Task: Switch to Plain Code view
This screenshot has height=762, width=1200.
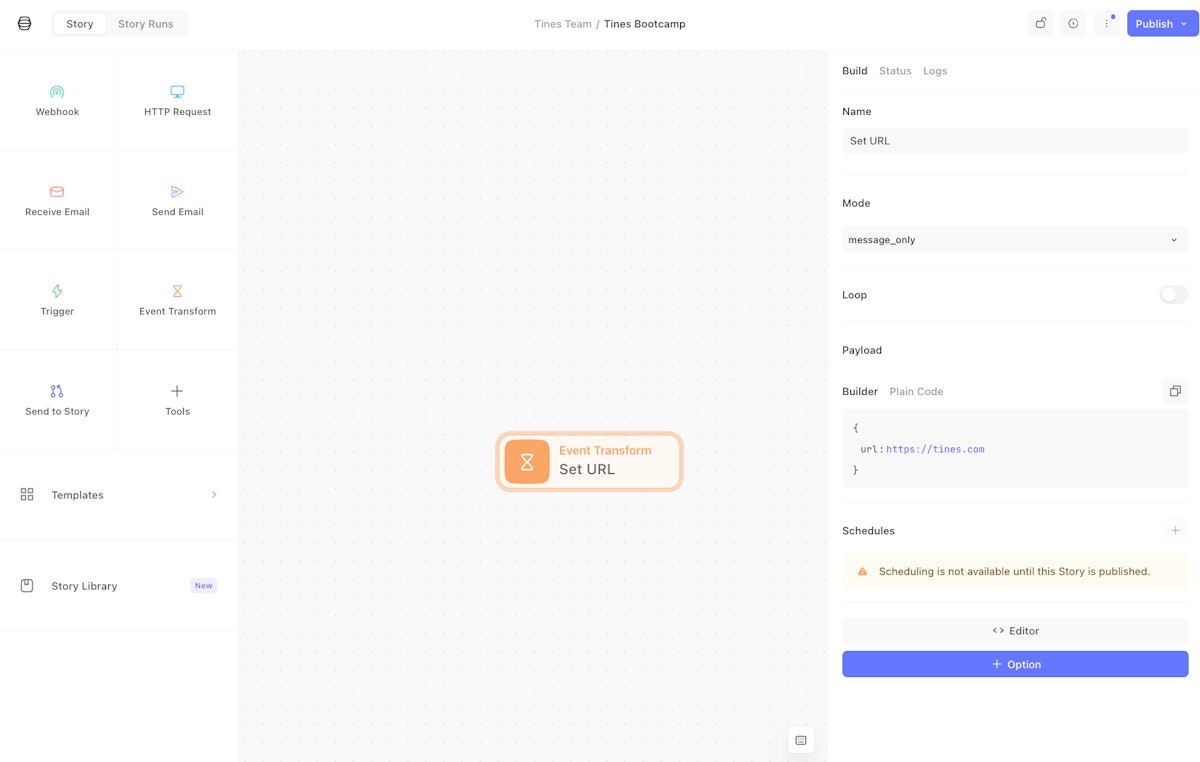Action: (916, 392)
